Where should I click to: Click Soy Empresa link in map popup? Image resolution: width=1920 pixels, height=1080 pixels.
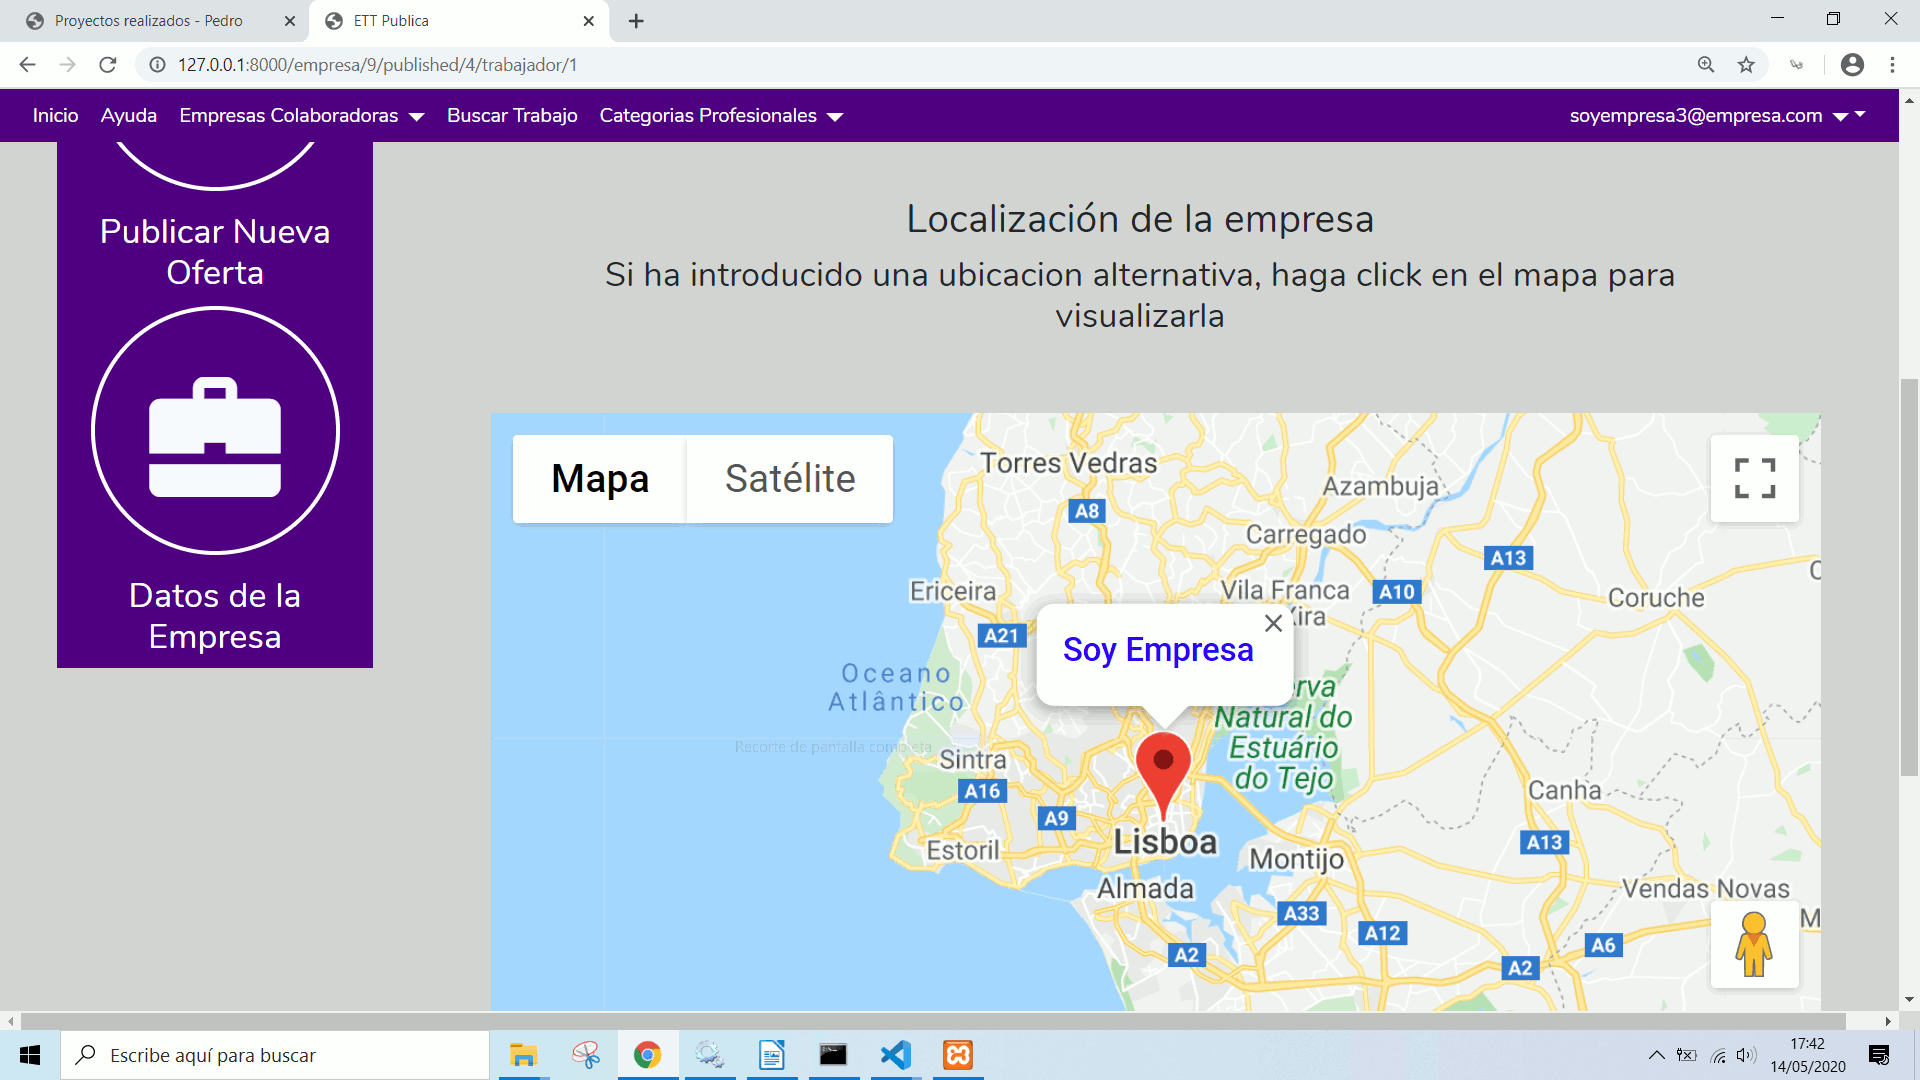click(x=1158, y=650)
